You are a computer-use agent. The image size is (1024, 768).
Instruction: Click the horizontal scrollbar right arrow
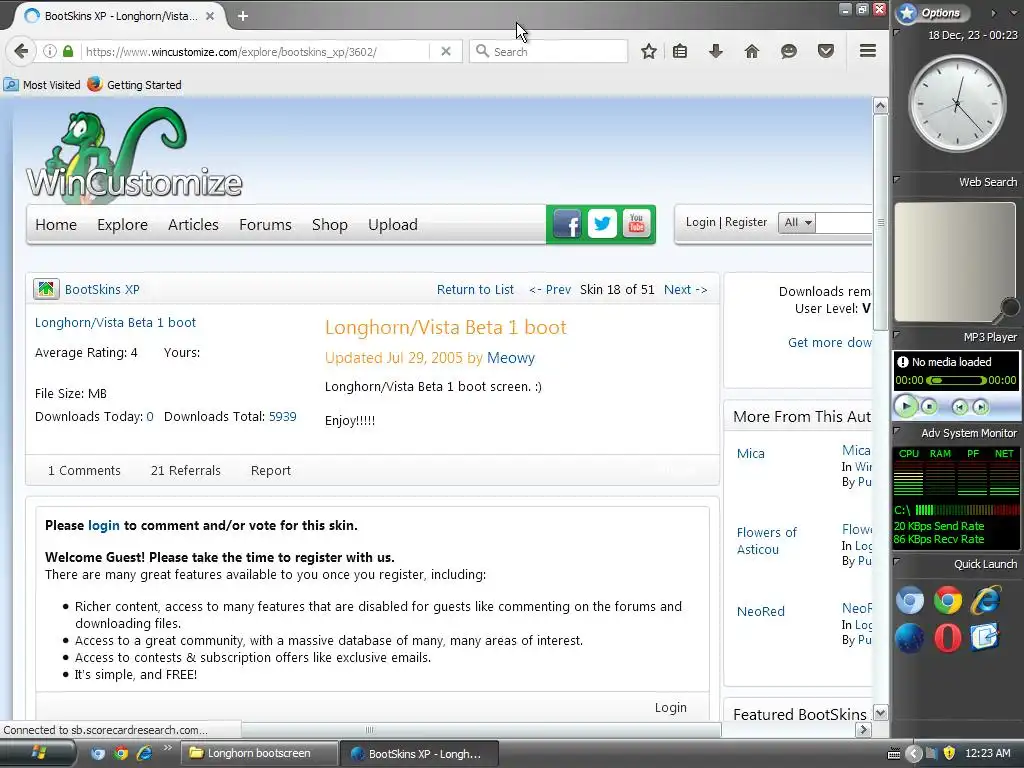(x=863, y=729)
